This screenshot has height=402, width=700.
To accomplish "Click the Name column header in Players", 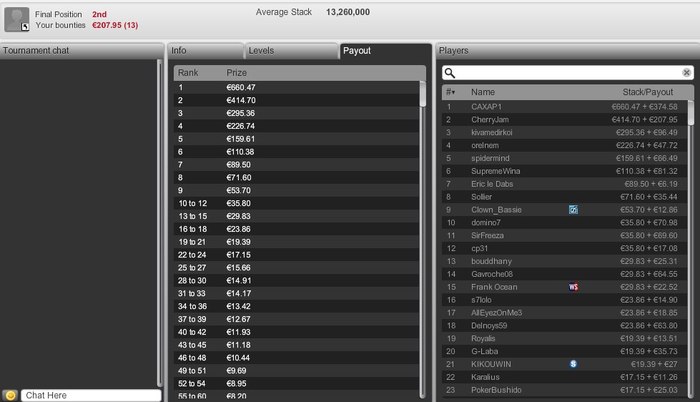I will click(483, 92).
